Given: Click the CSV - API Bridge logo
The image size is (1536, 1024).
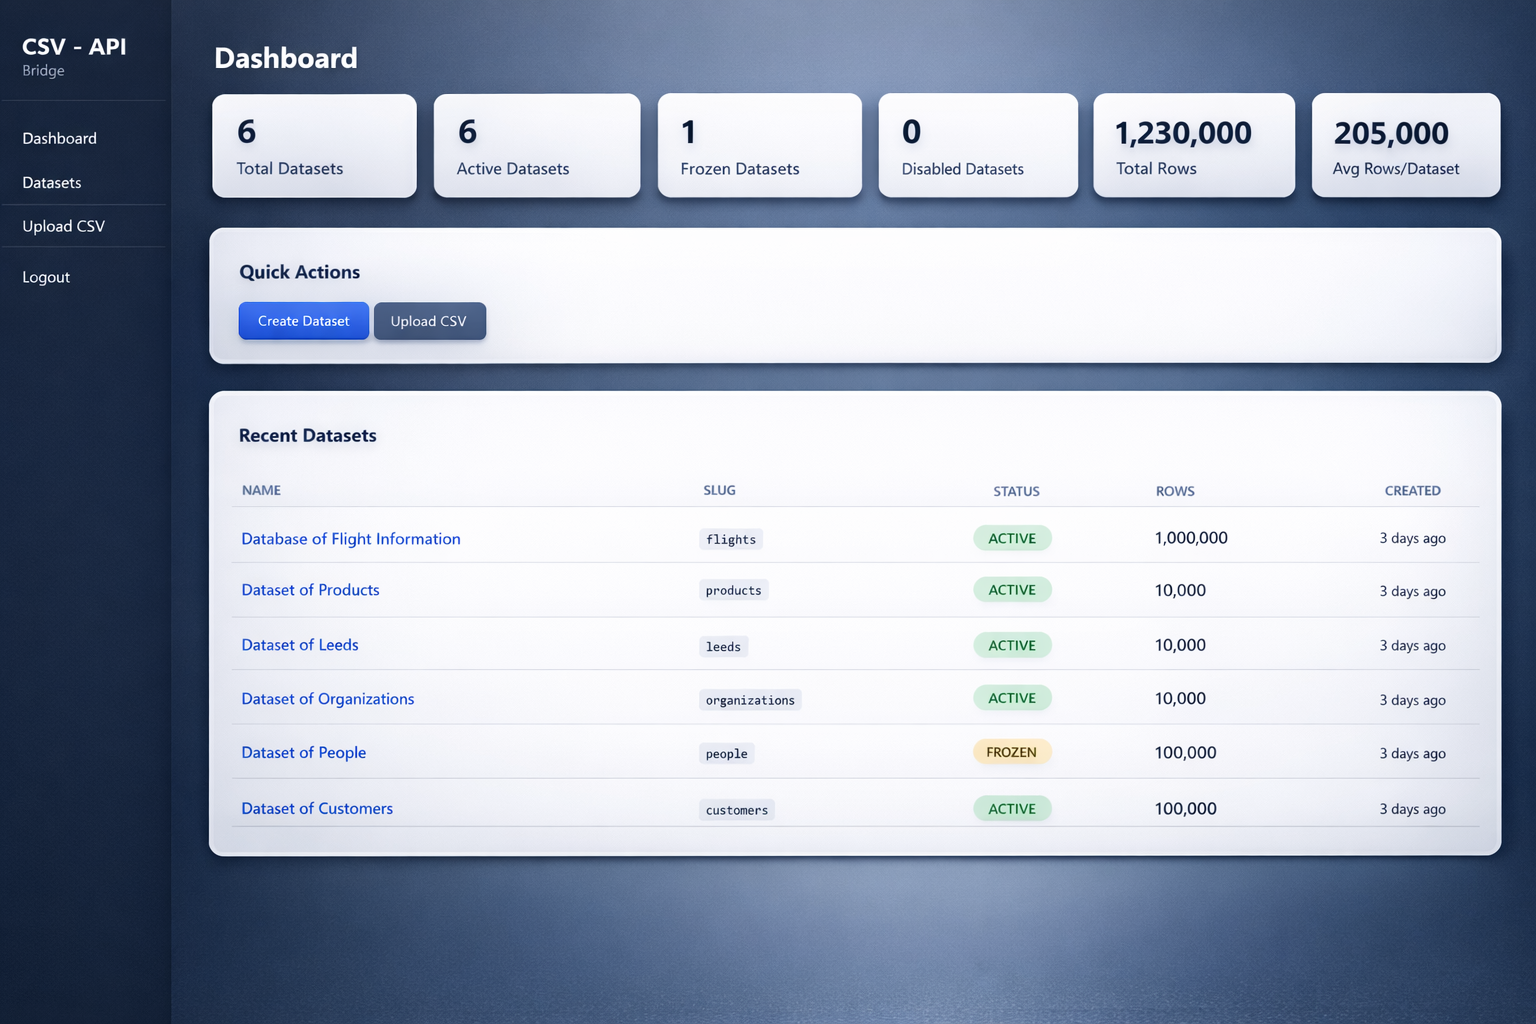Looking at the screenshot, I should [x=73, y=55].
